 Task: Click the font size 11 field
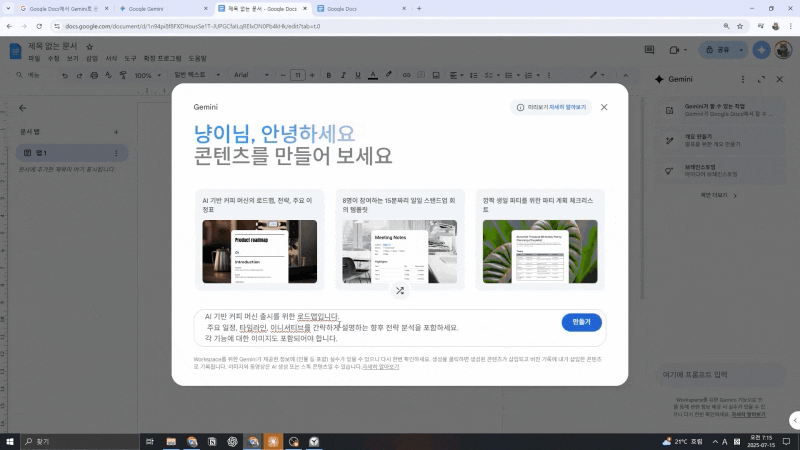(297, 76)
